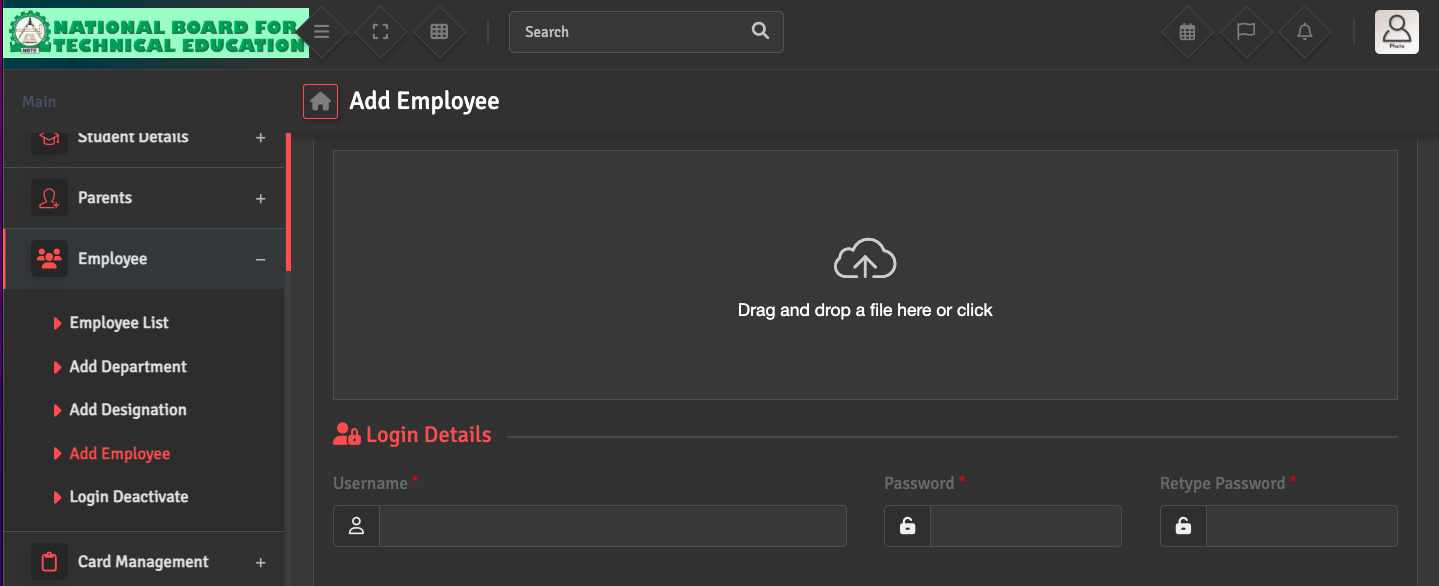The width and height of the screenshot is (1439, 586).
Task: Expand the Card Management section
Action: (145, 562)
